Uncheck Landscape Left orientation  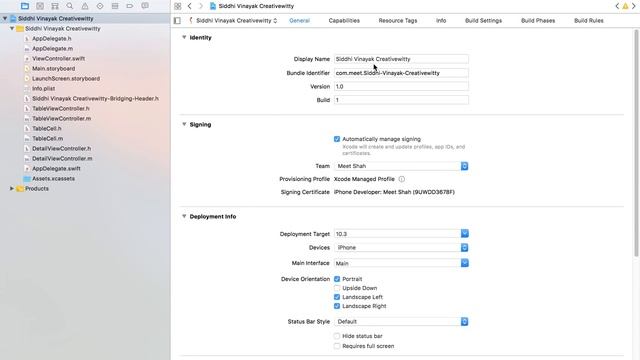pos(337,297)
